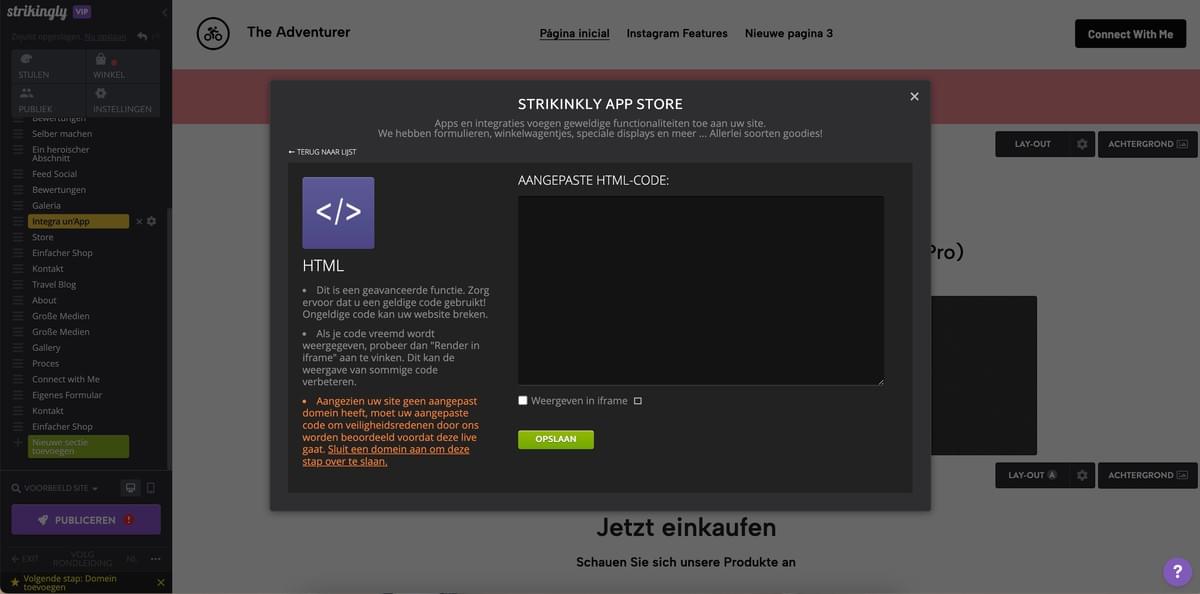Expand the three-dot more options menu
Image resolution: width=1200 pixels, height=594 pixels.
click(x=155, y=559)
